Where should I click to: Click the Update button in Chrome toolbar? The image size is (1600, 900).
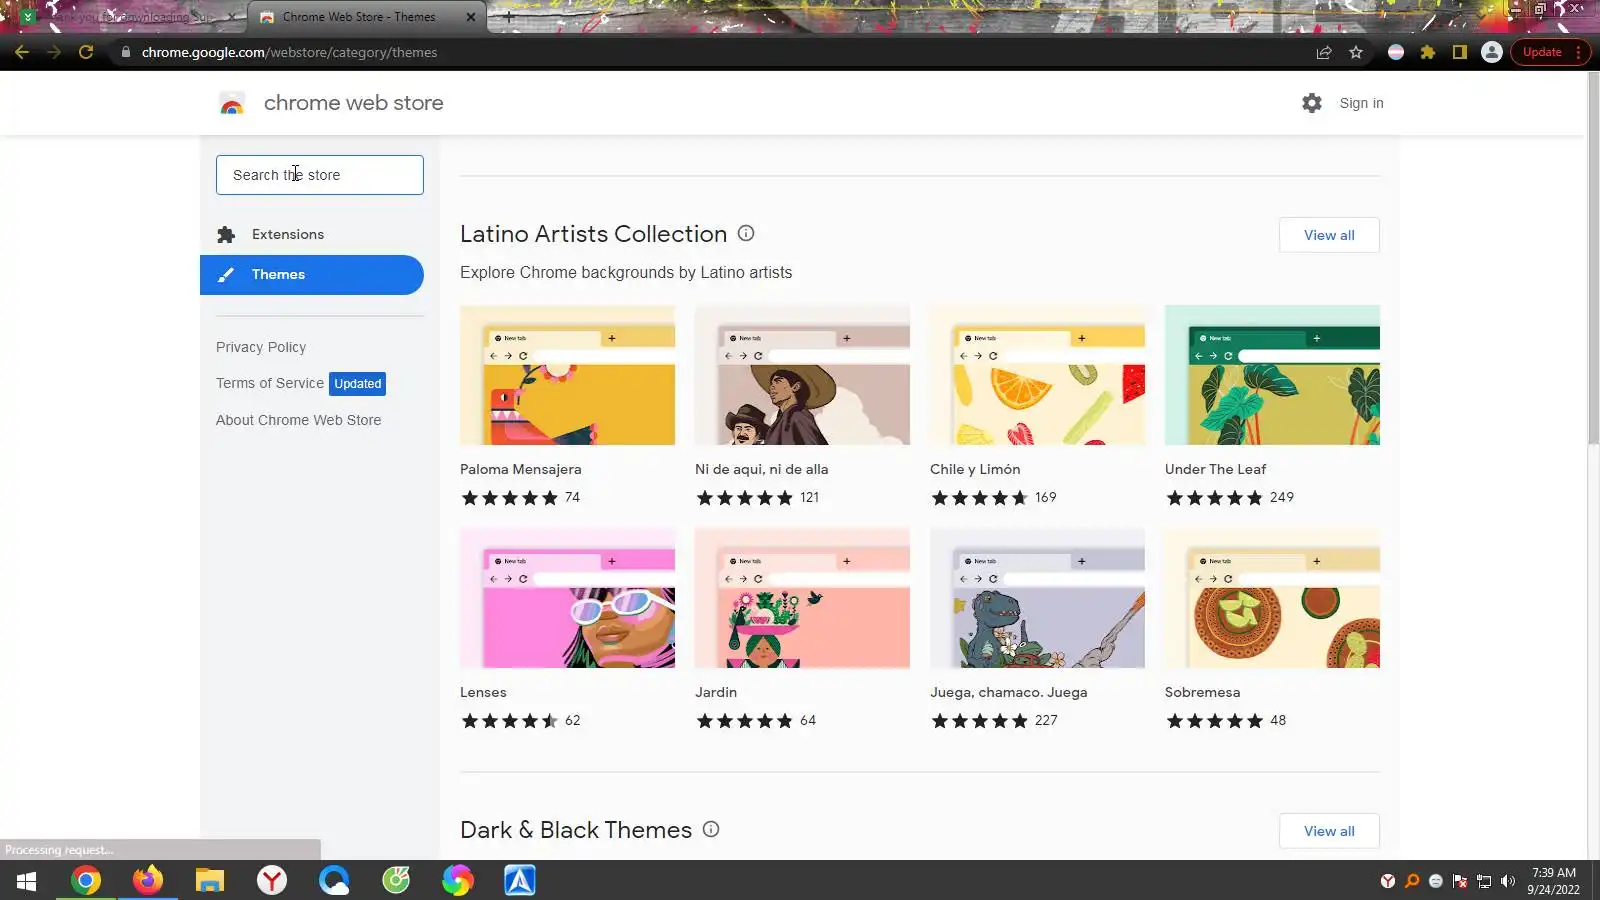[x=1542, y=52]
